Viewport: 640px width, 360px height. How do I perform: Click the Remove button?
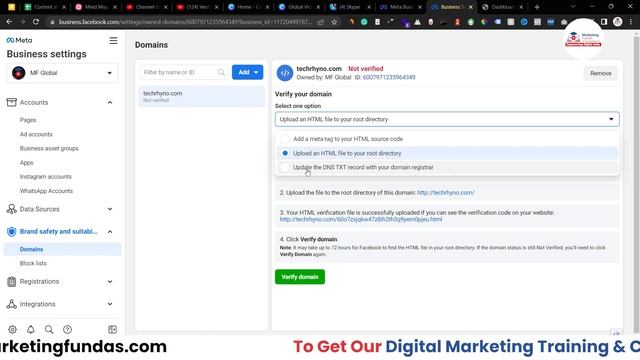click(x=600, y=73)
